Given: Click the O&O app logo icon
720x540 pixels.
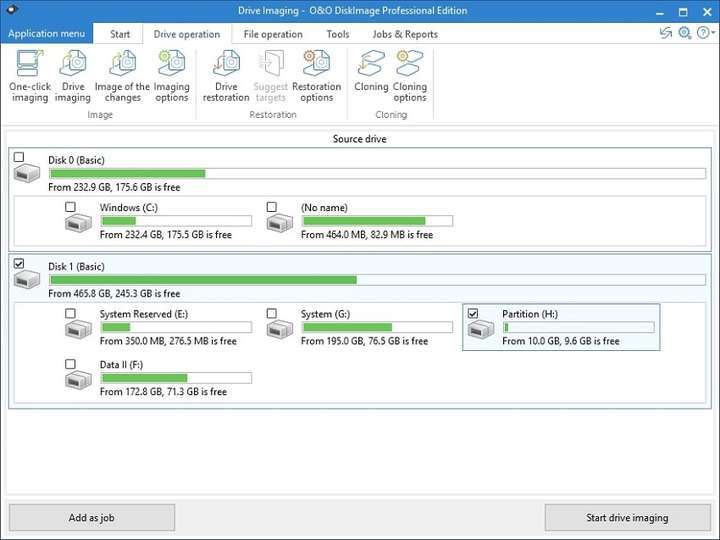Looking at the screenshot, I should click(11, 9).
